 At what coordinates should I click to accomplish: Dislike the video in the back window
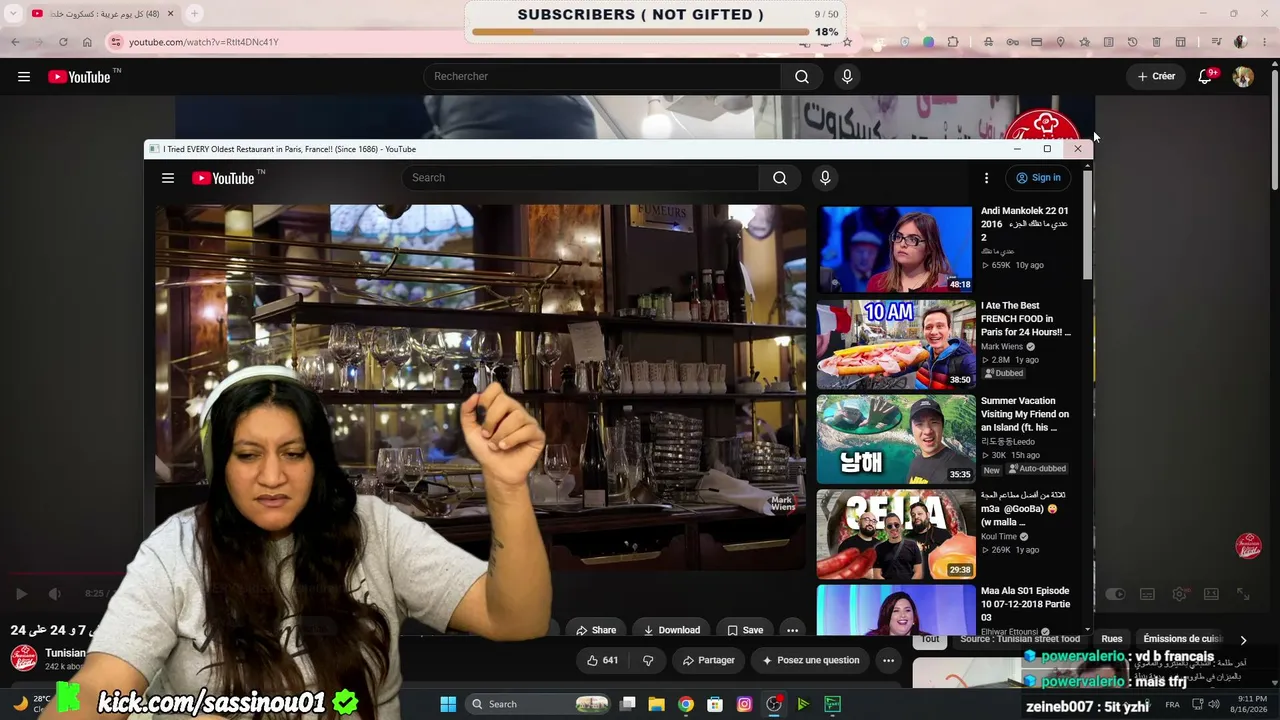point(648,660)
